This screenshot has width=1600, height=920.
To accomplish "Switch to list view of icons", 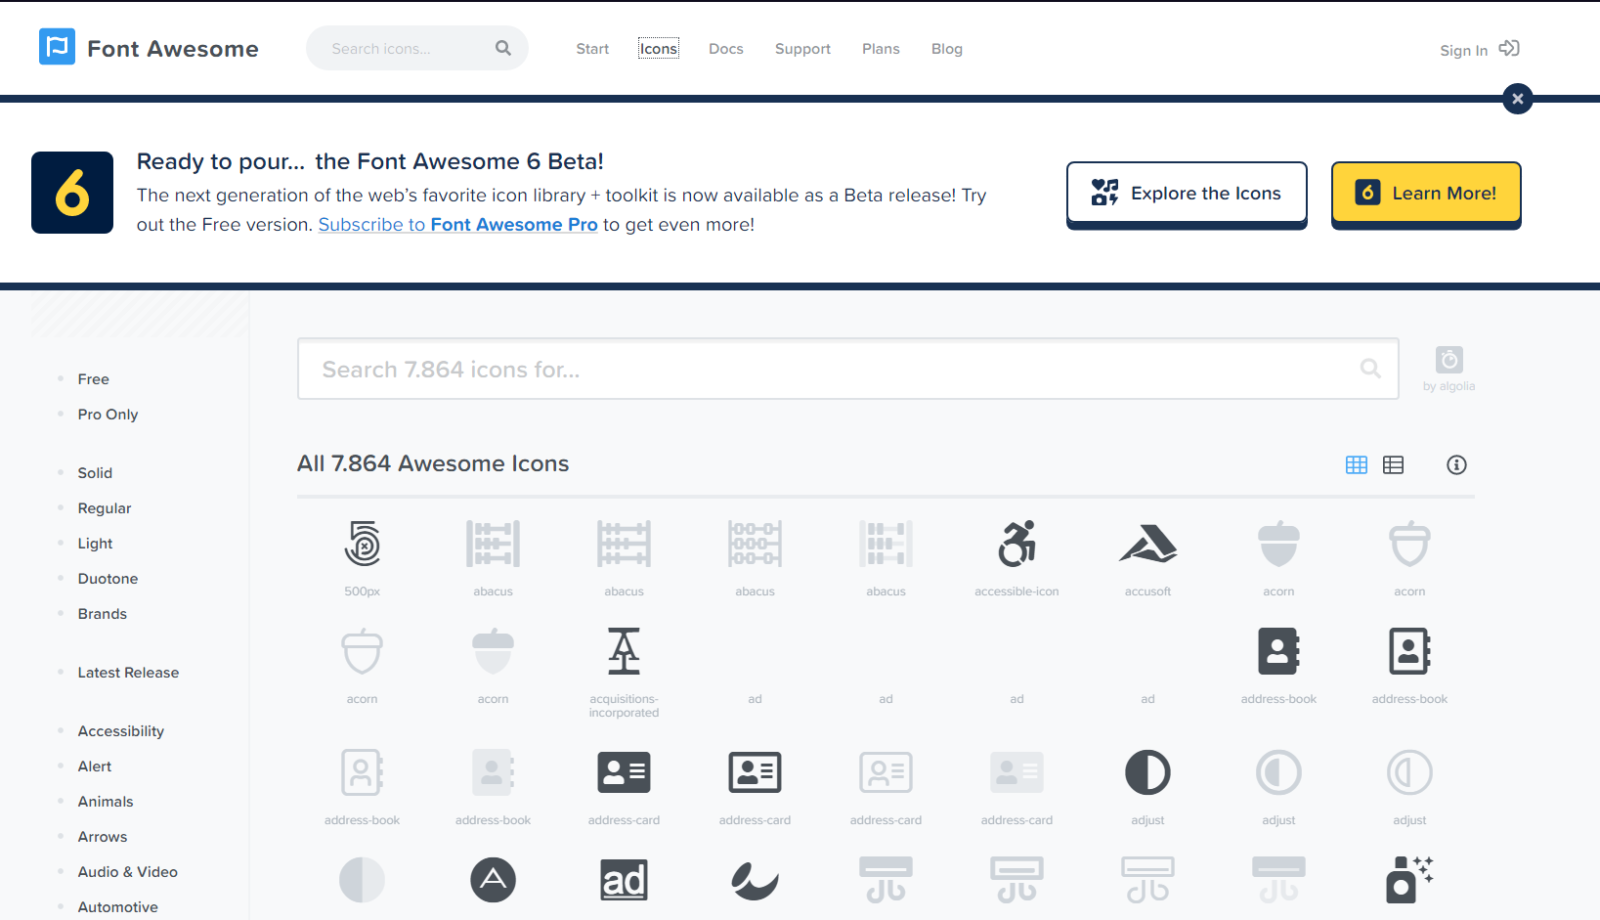I will click(1394, 464).
